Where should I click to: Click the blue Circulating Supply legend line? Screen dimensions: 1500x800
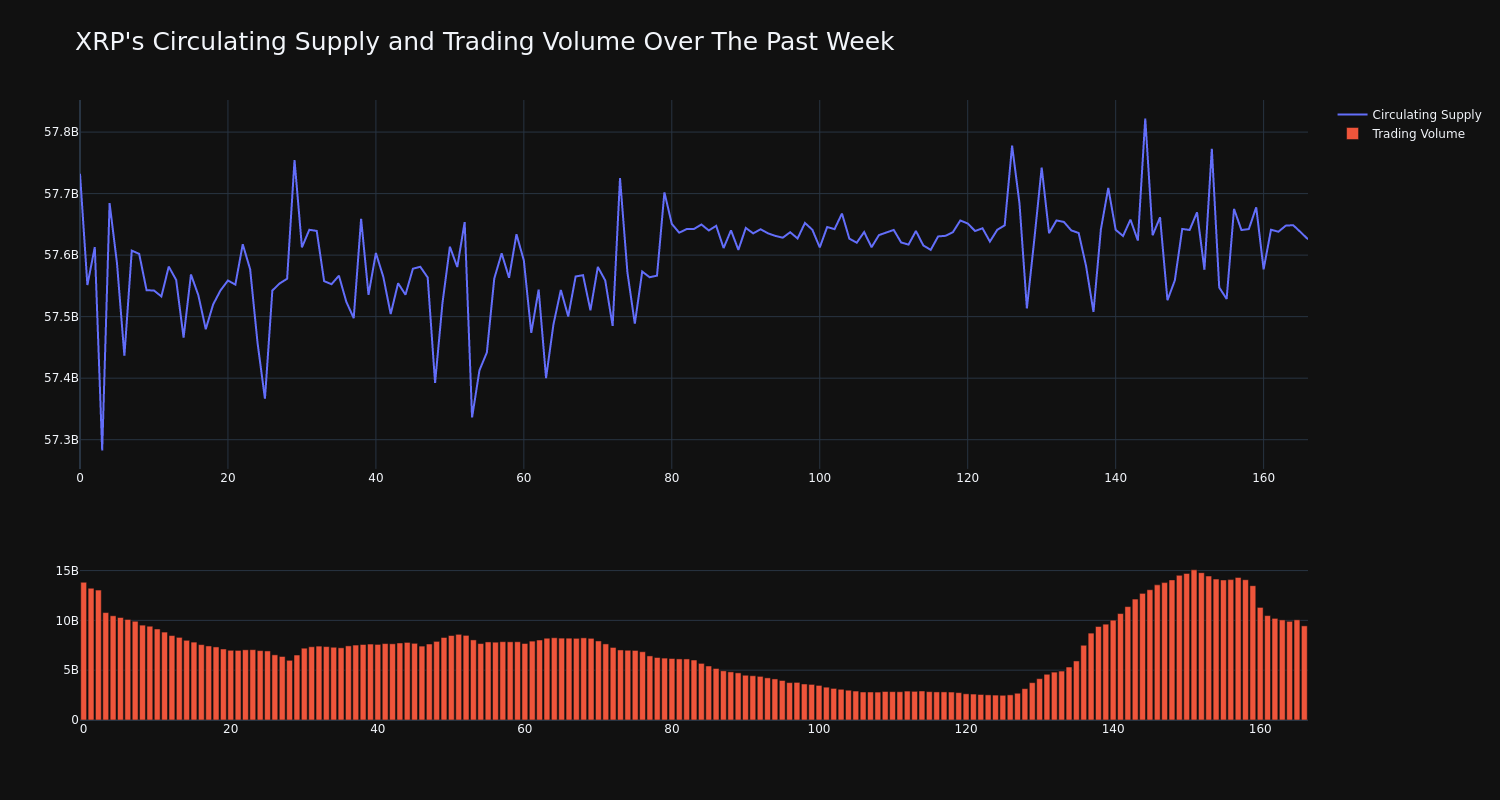(1352, 115)
